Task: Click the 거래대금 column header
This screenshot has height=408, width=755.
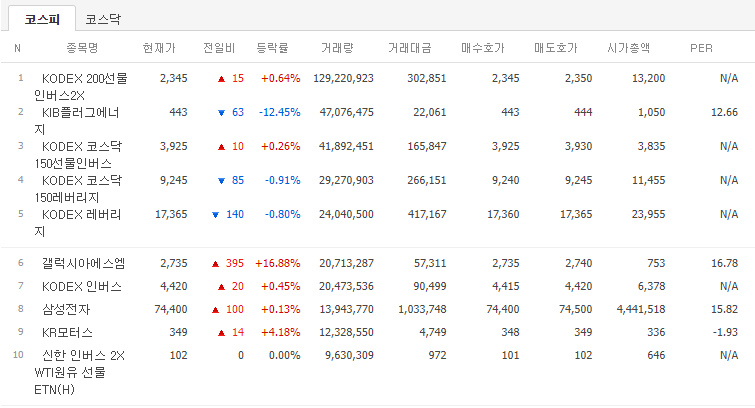Action: 410,48
